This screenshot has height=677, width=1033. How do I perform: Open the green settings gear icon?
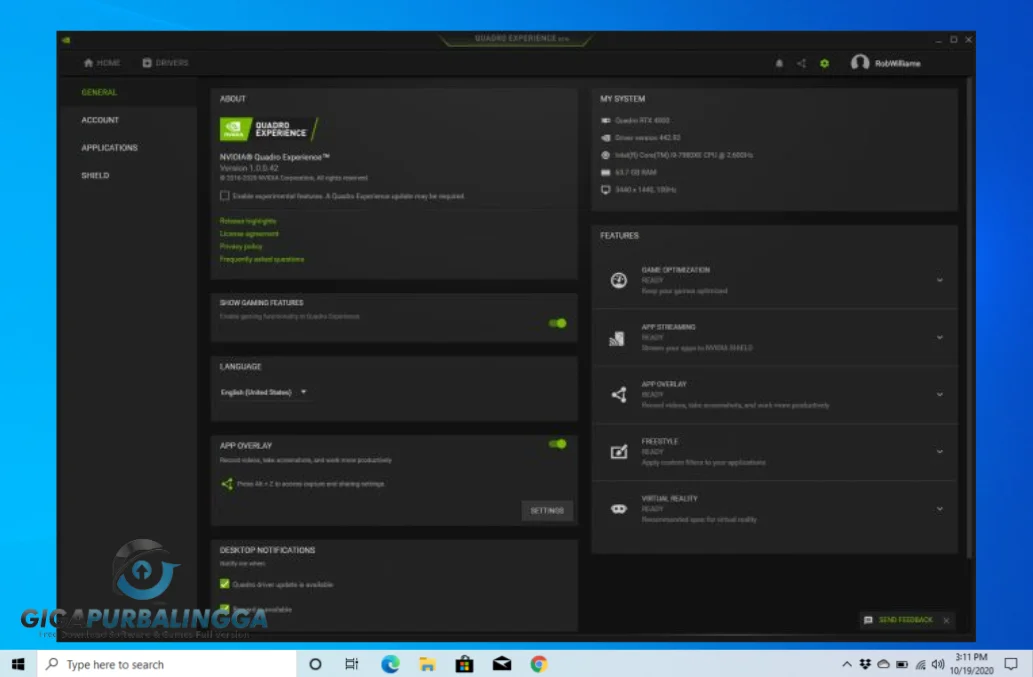824,63
